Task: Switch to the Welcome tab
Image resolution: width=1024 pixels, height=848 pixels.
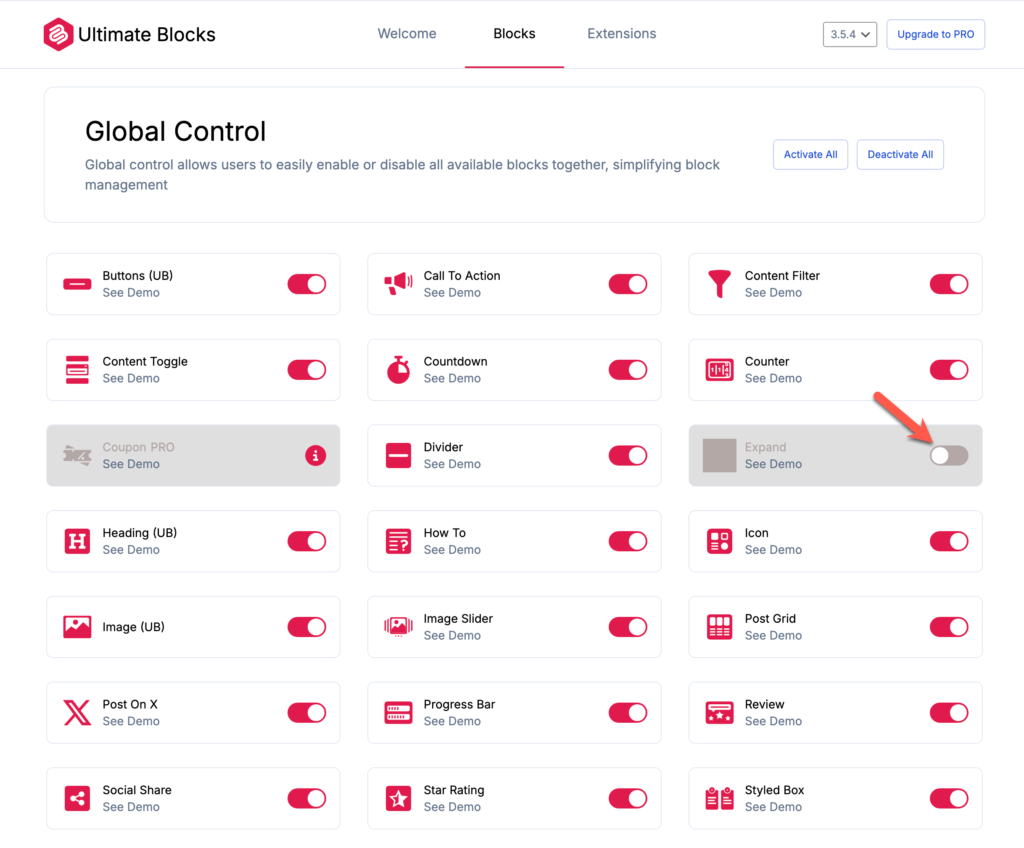Action: point(407,34)
